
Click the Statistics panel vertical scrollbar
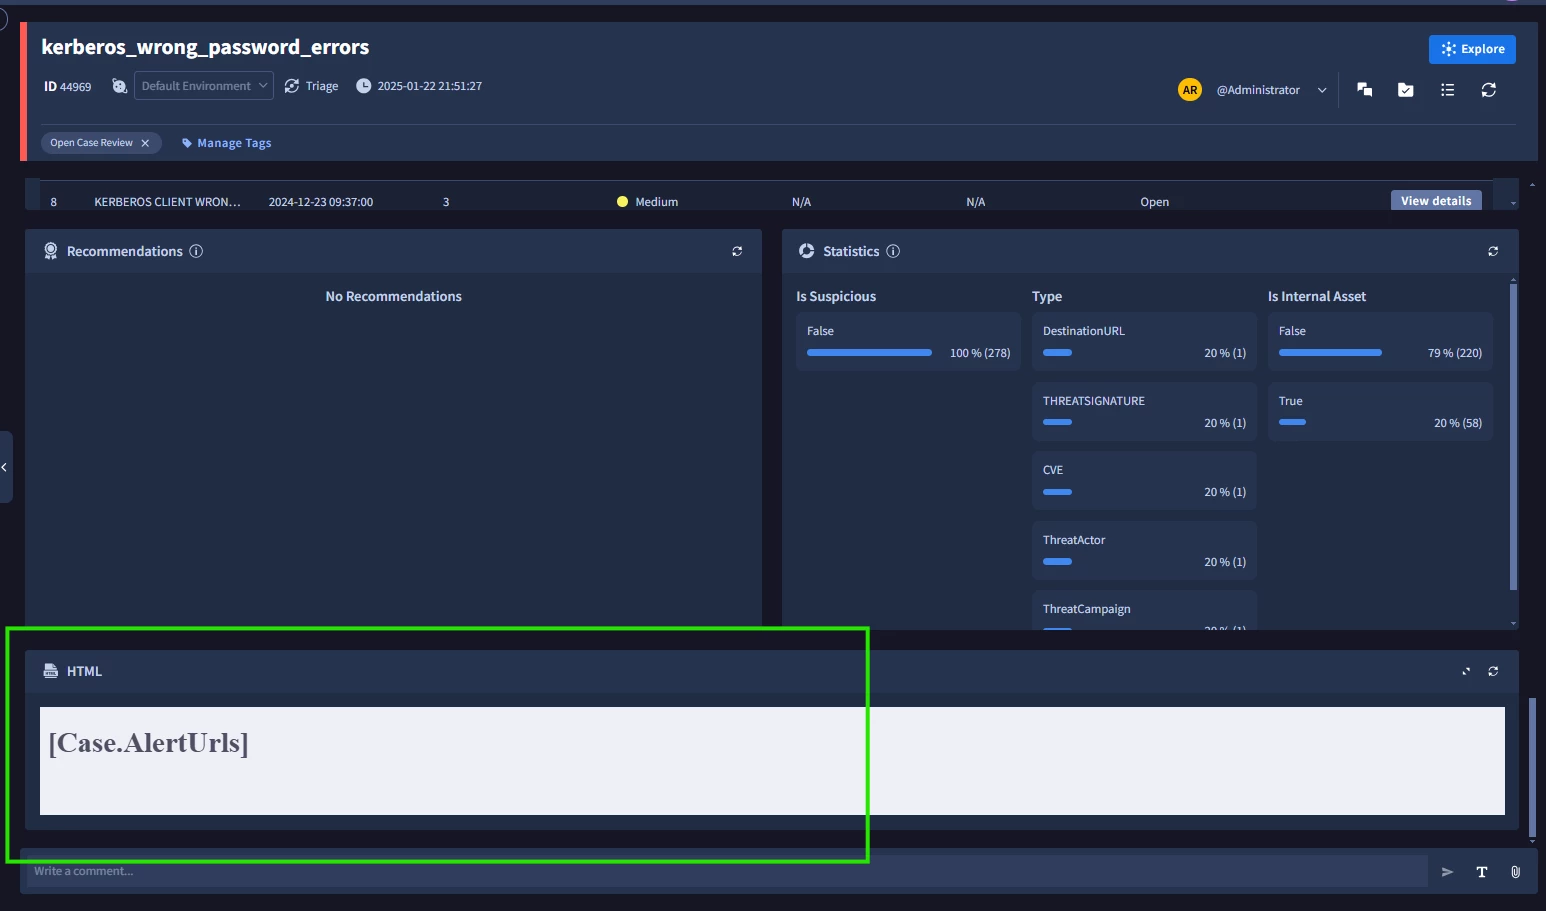click(x=1513, y=437)
